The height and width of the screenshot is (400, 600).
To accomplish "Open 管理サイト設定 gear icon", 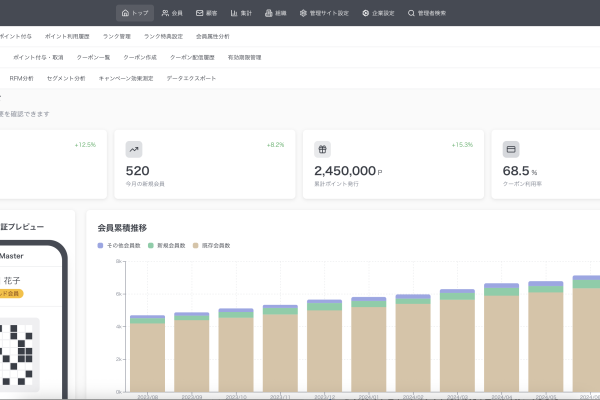I will [x=303, y=13].
